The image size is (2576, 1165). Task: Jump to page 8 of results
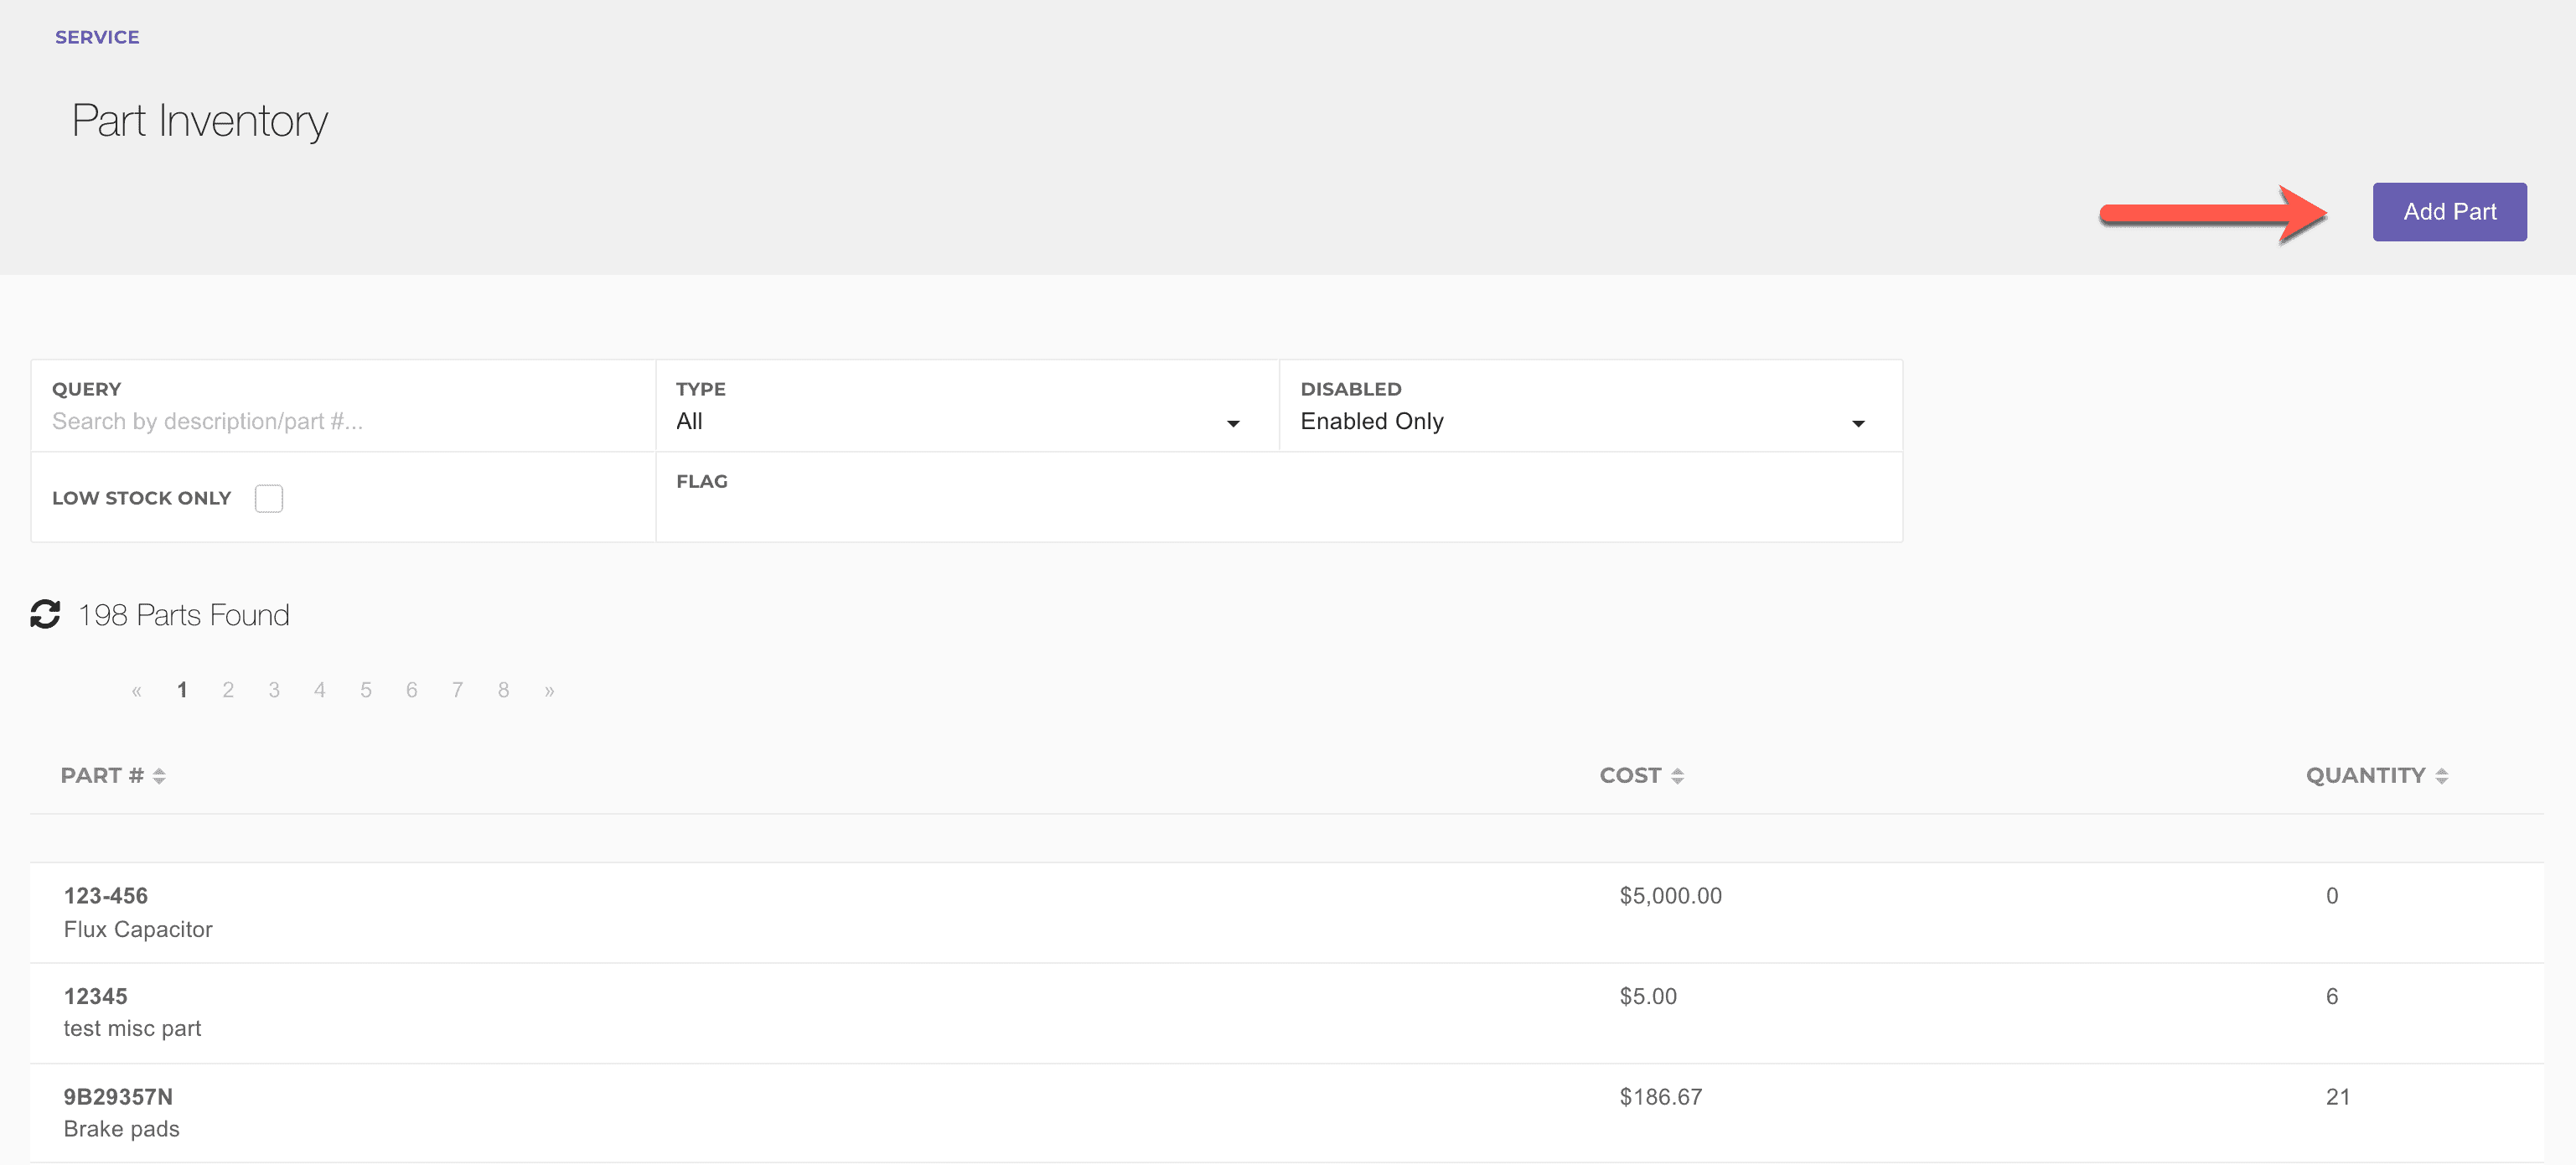503,690
